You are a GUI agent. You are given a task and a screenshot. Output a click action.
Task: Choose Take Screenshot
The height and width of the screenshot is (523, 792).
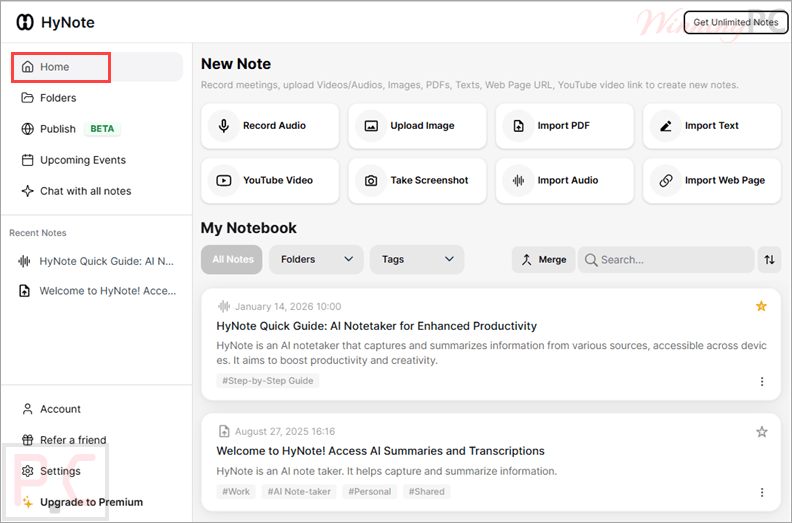(x=417, y=180)
